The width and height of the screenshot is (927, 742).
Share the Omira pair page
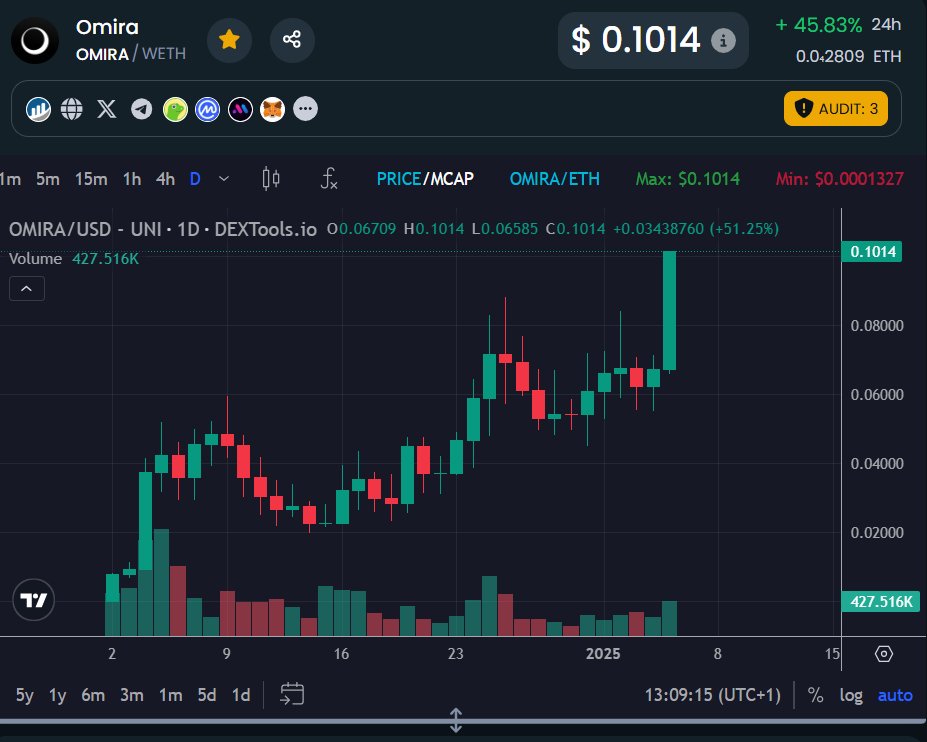point(292,40)
